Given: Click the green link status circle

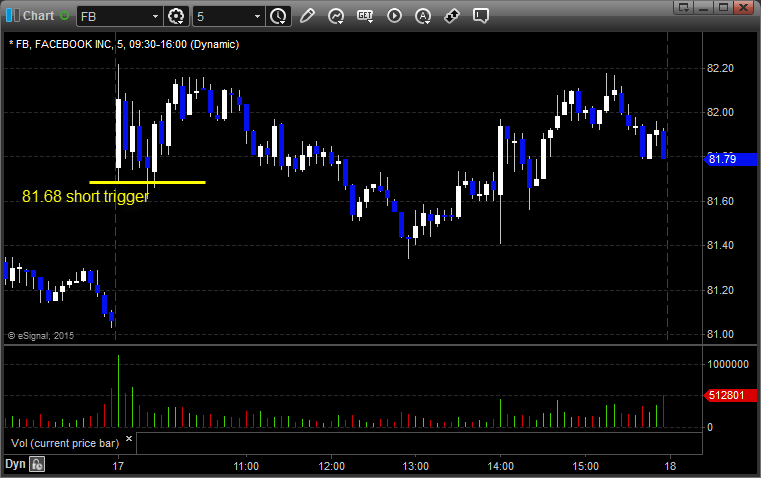Looking at the screenshot, I should 64,16.
